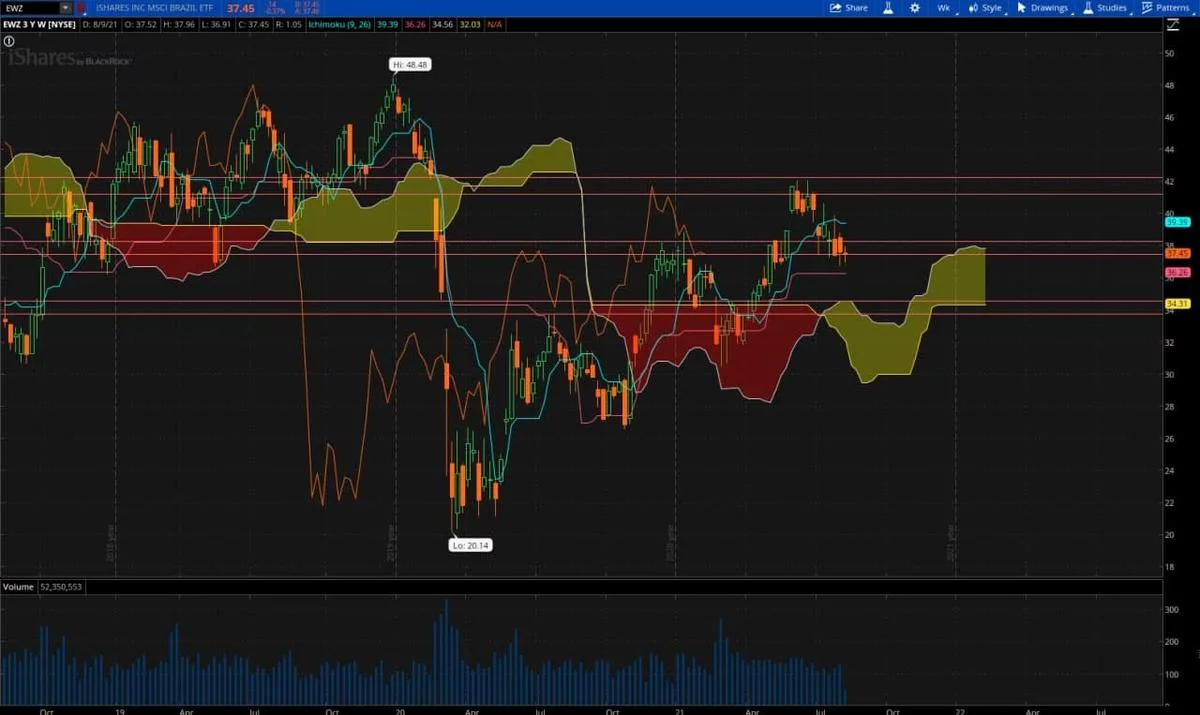Image resolution: width=1200 pixels, height=715 pixels.
Task: Click the red symbol link color icon
Action: (x=81, y=8)
